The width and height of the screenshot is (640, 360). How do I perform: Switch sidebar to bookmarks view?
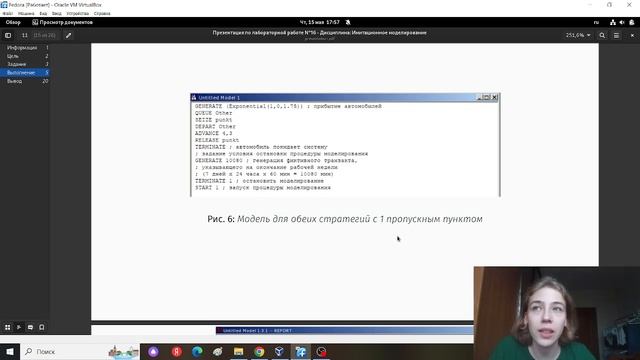(x=42, y=327)
